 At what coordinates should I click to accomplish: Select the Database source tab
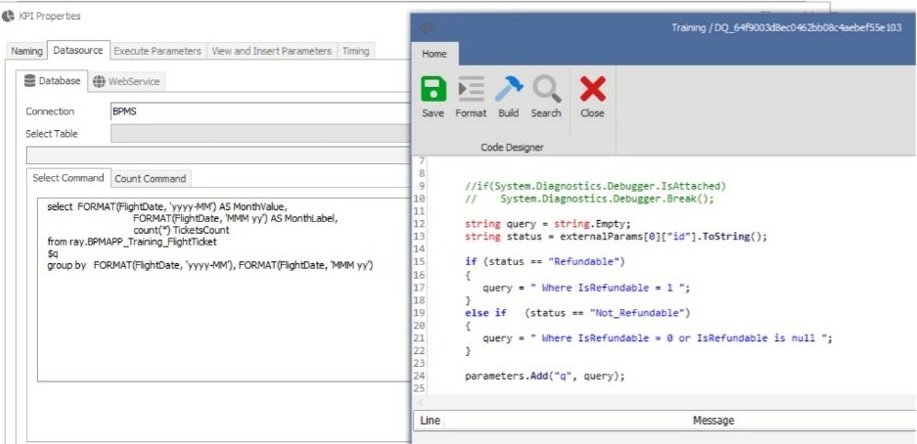tap(52, 81)
